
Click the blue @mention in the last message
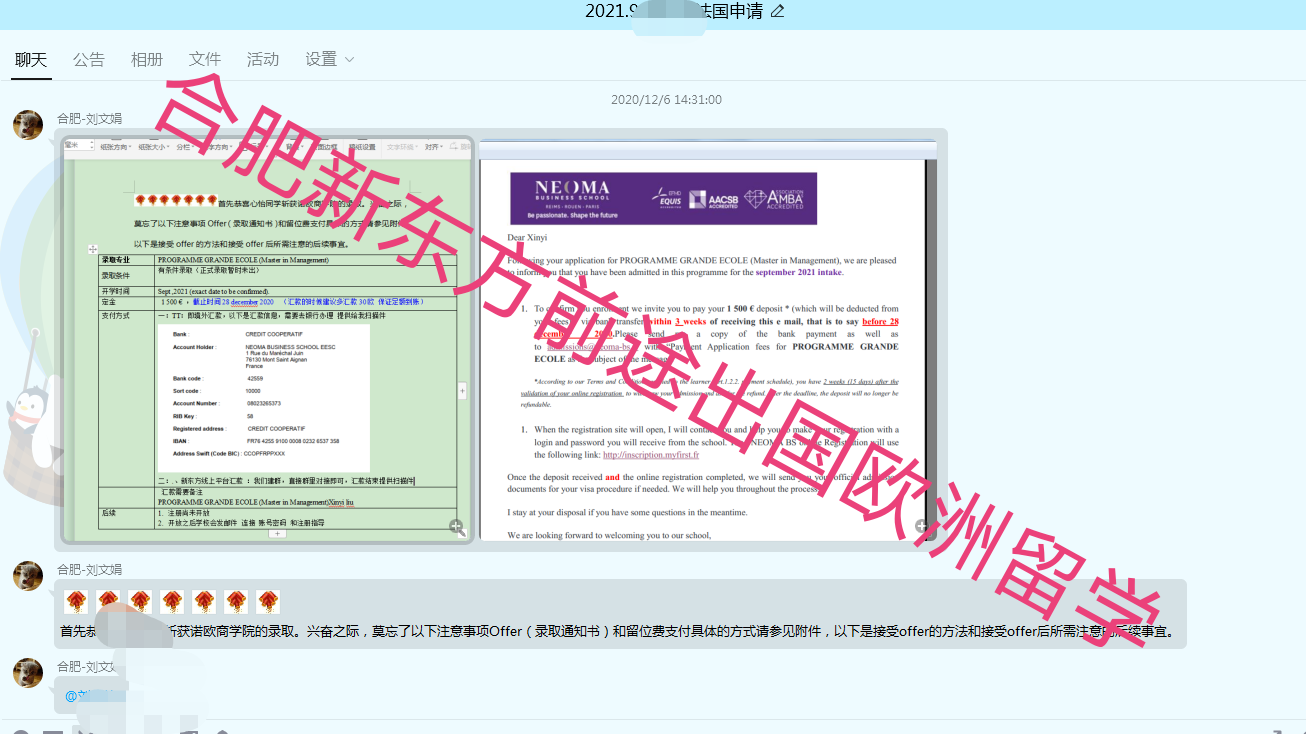tap(95, 696)
